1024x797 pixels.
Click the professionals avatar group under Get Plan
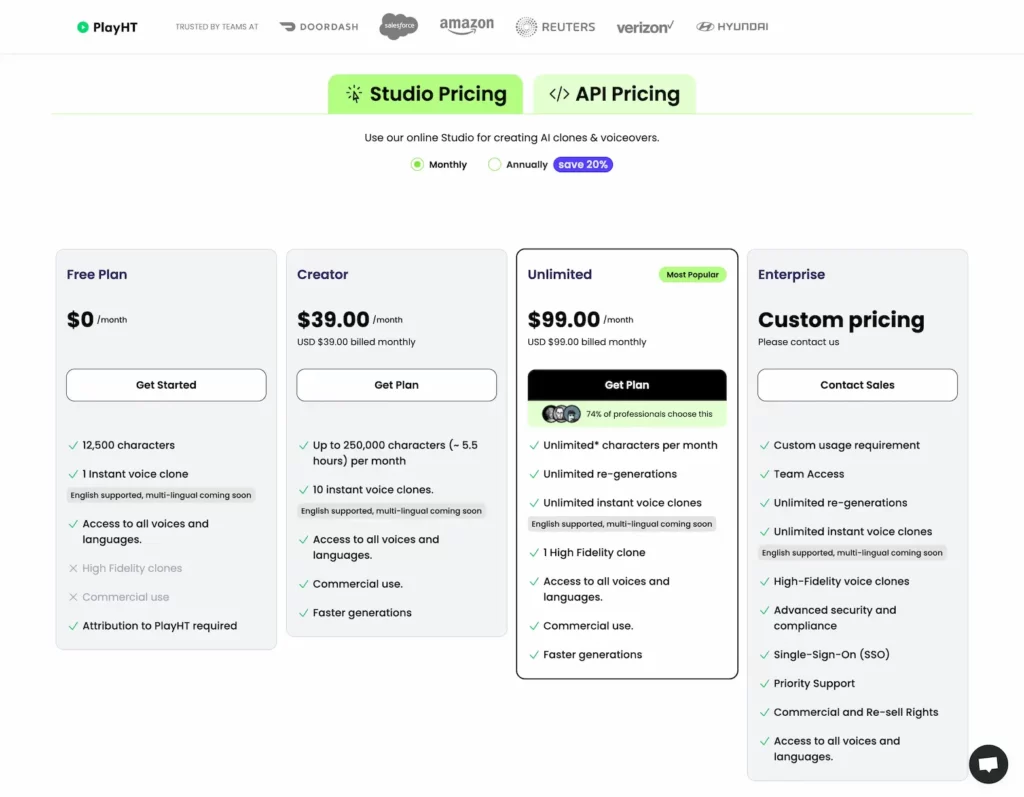click(x=560, y=413)
